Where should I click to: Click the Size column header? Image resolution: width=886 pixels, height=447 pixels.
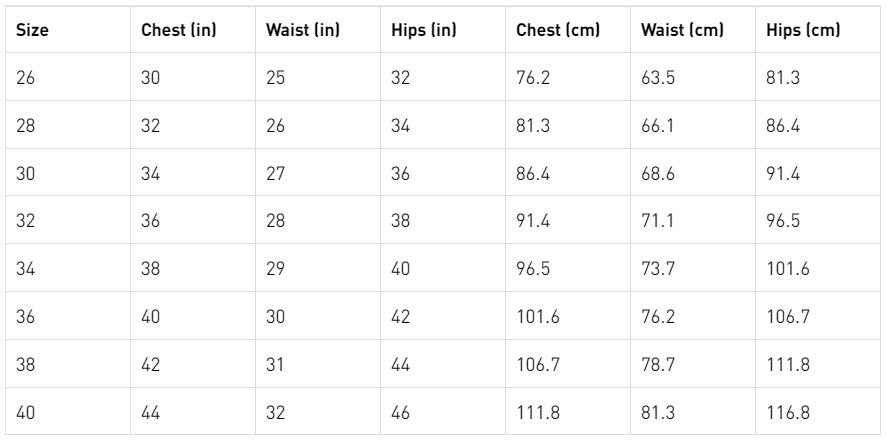point(32,30)
